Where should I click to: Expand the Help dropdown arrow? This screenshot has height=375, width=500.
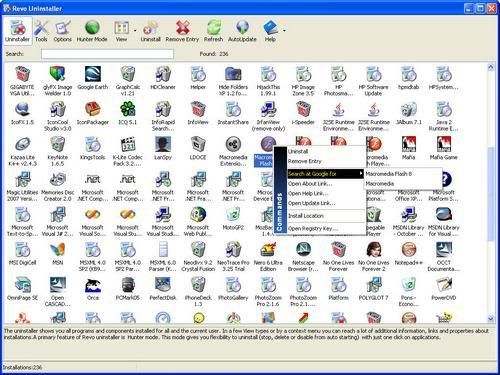284,31
